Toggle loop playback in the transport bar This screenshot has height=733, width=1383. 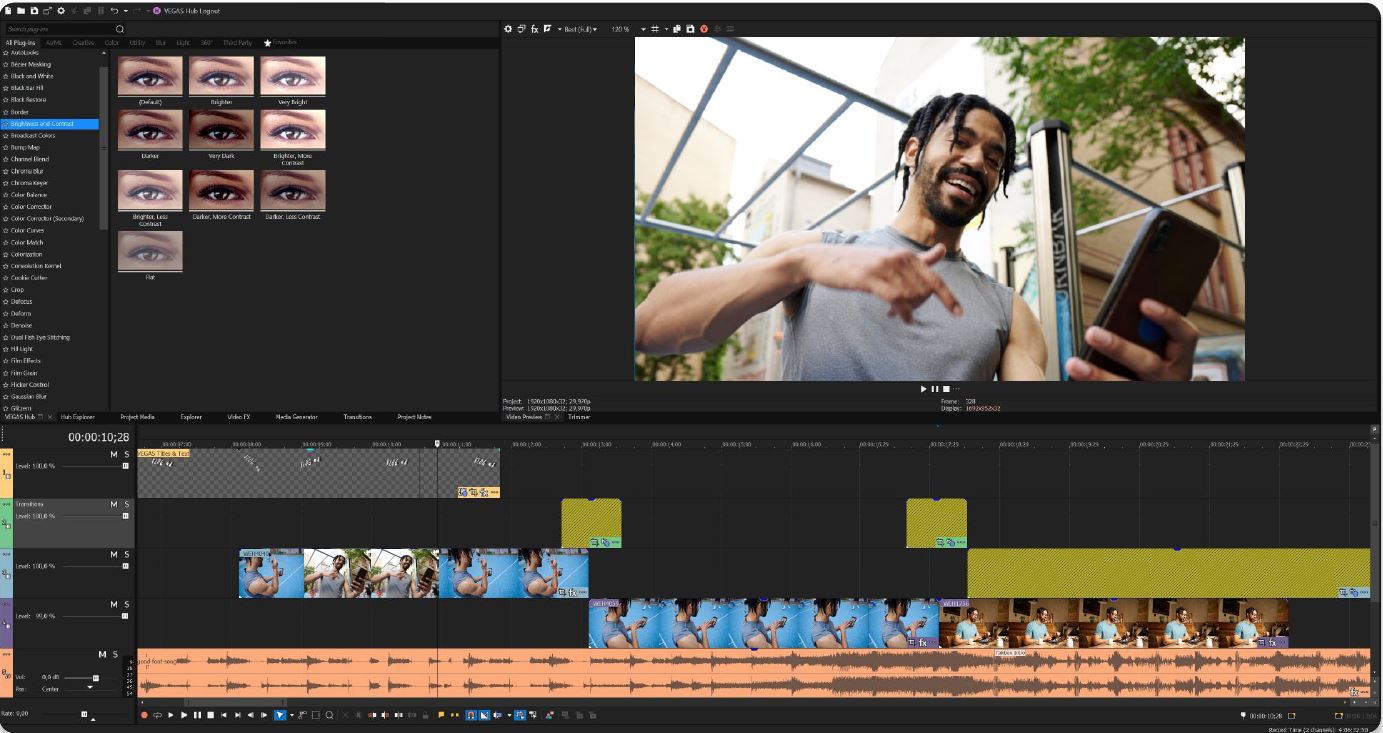pyautogui.click(x=157, y=715)
